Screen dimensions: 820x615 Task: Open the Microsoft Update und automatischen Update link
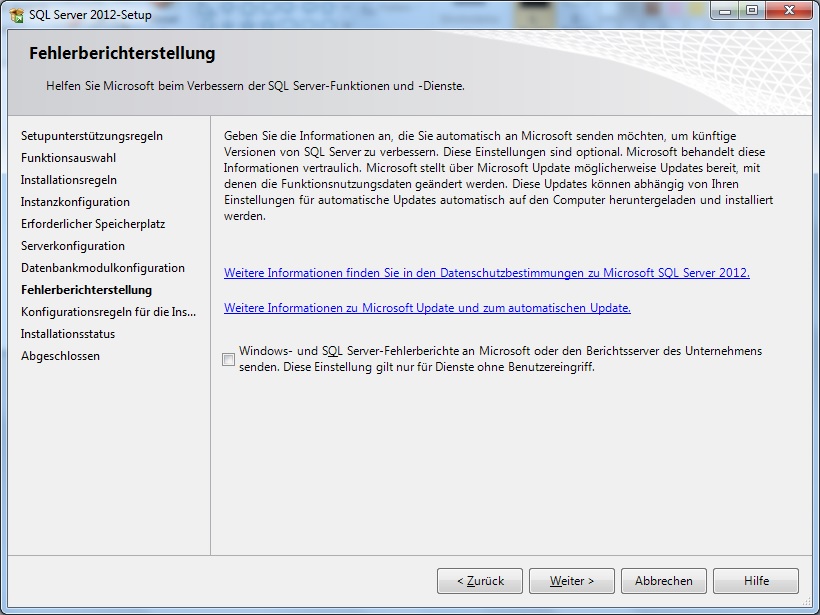(x=427, y=308)
